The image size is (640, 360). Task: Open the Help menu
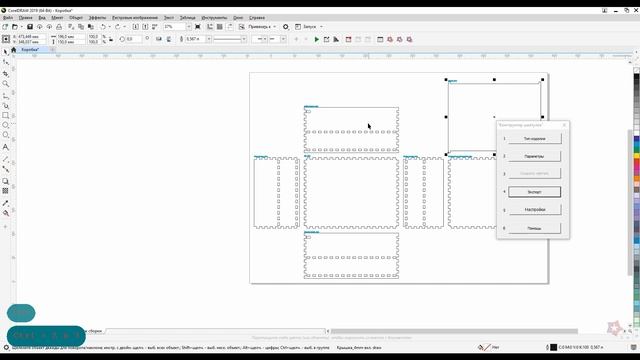[x=257, y=18]
